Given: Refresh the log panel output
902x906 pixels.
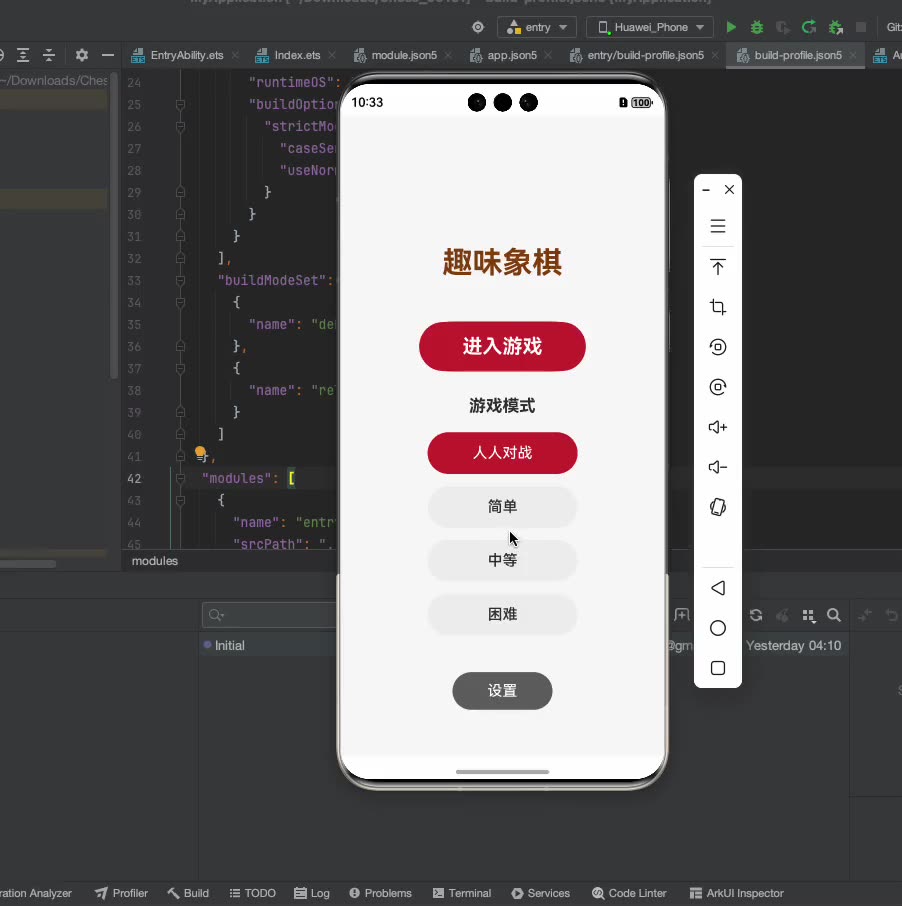Looking at the screenshot, I should (x=756, y=616).
